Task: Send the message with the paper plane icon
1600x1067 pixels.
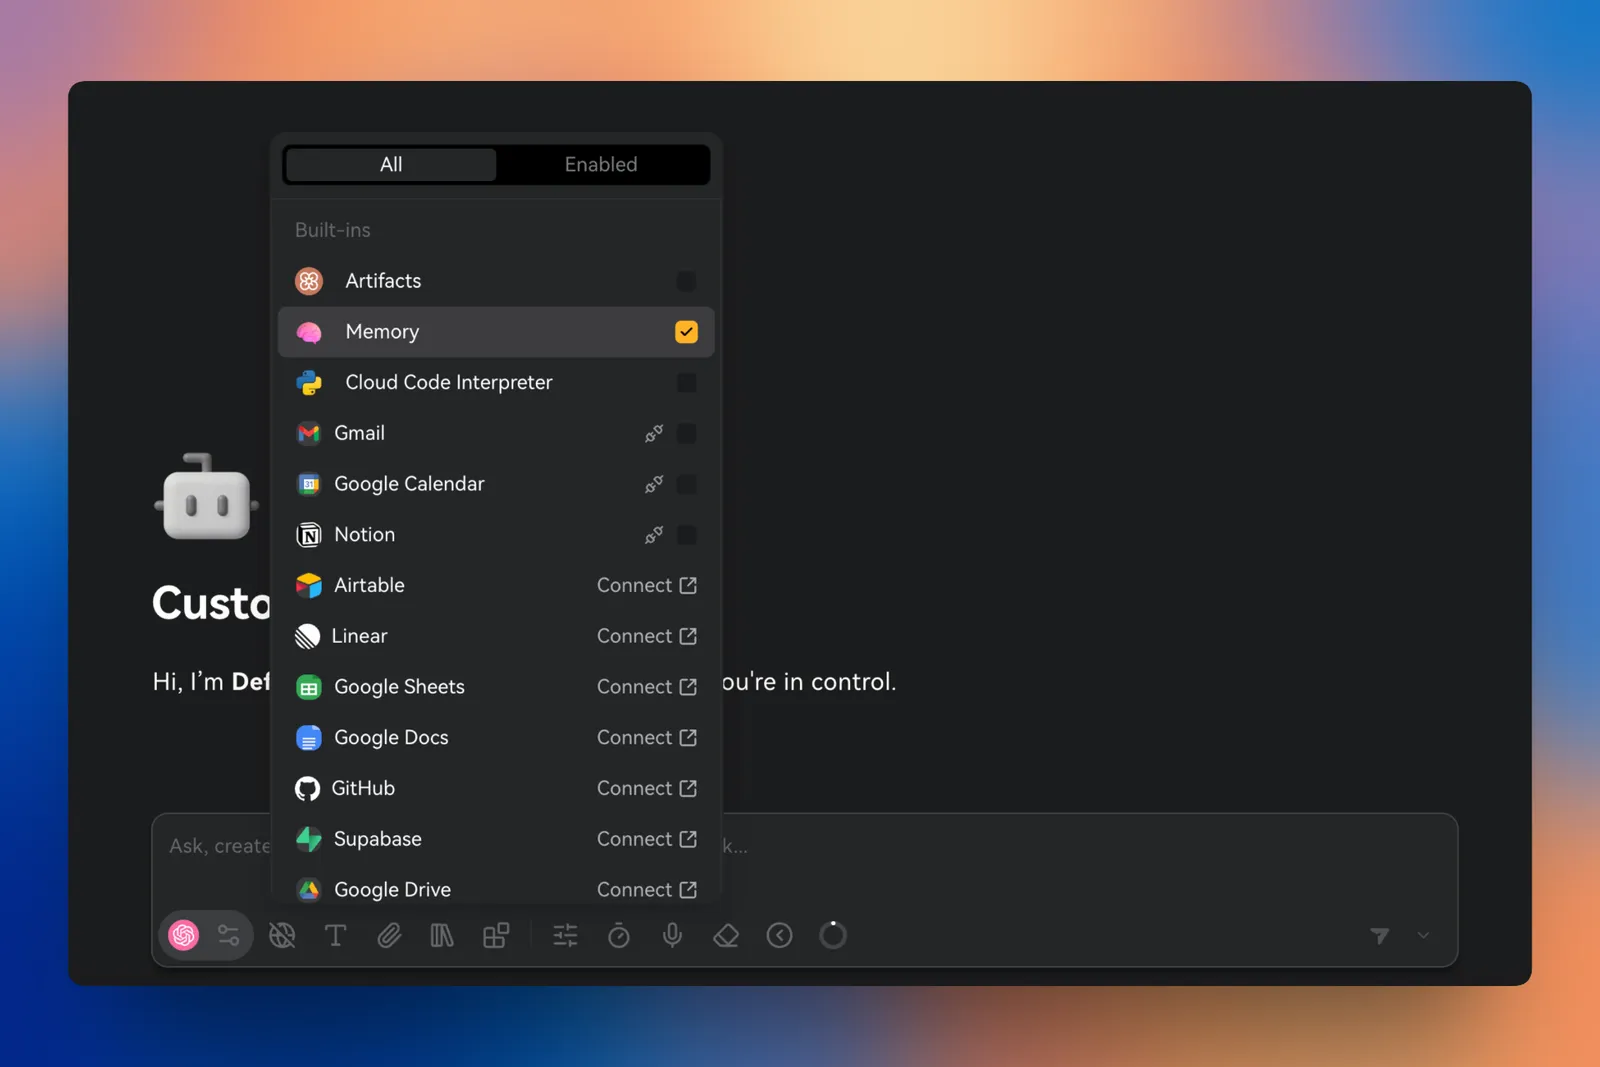Action: coord(1380,935)
